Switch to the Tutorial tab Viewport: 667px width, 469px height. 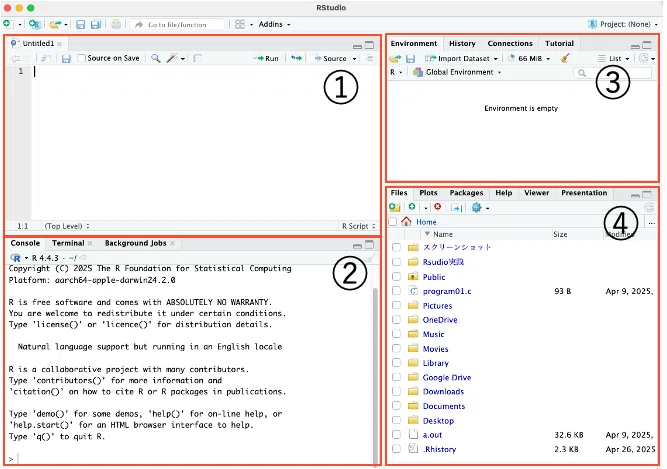pyautogui.click(x=559, y=43)
